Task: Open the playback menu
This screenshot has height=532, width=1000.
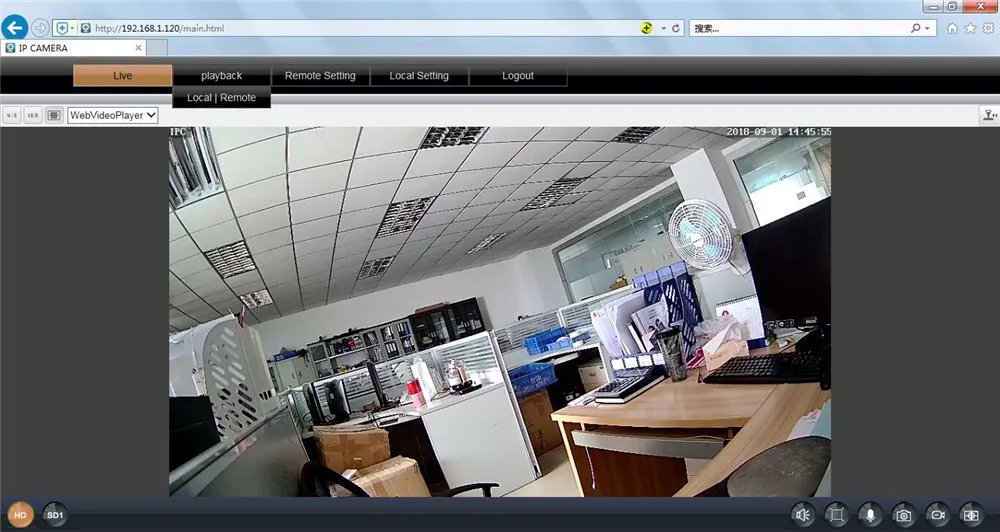Action: [x=221, y=75]
